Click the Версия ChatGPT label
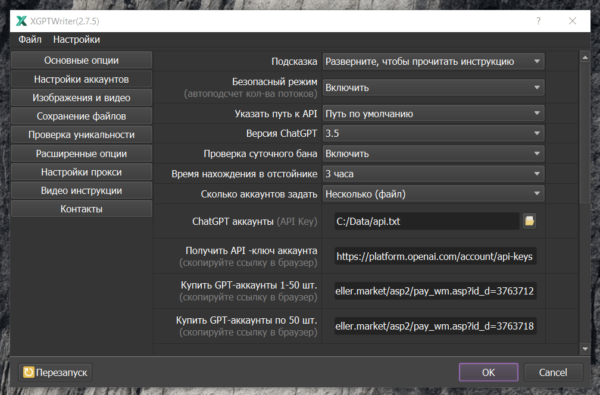600x395 pixels. 282,133
